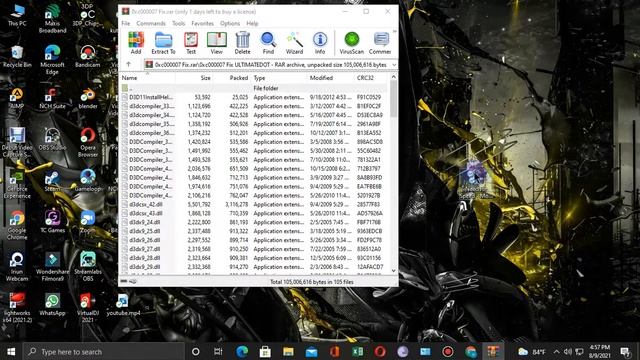Click the Windows Start button

coord(11,351)
